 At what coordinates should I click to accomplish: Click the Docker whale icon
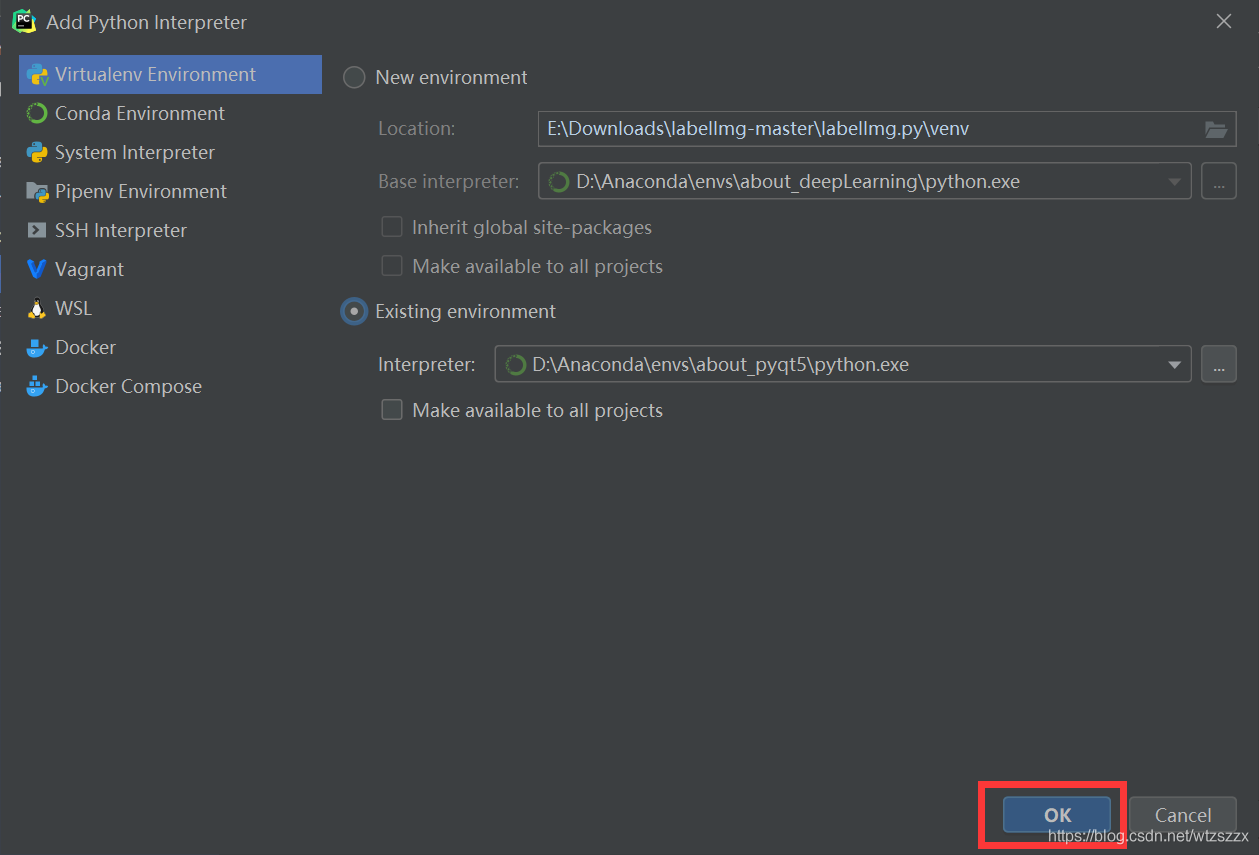coord(37,348)
